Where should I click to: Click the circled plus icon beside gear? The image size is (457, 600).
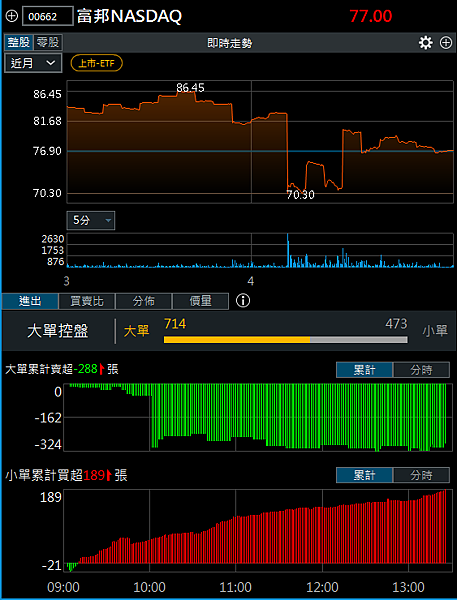tap(446, 42)
